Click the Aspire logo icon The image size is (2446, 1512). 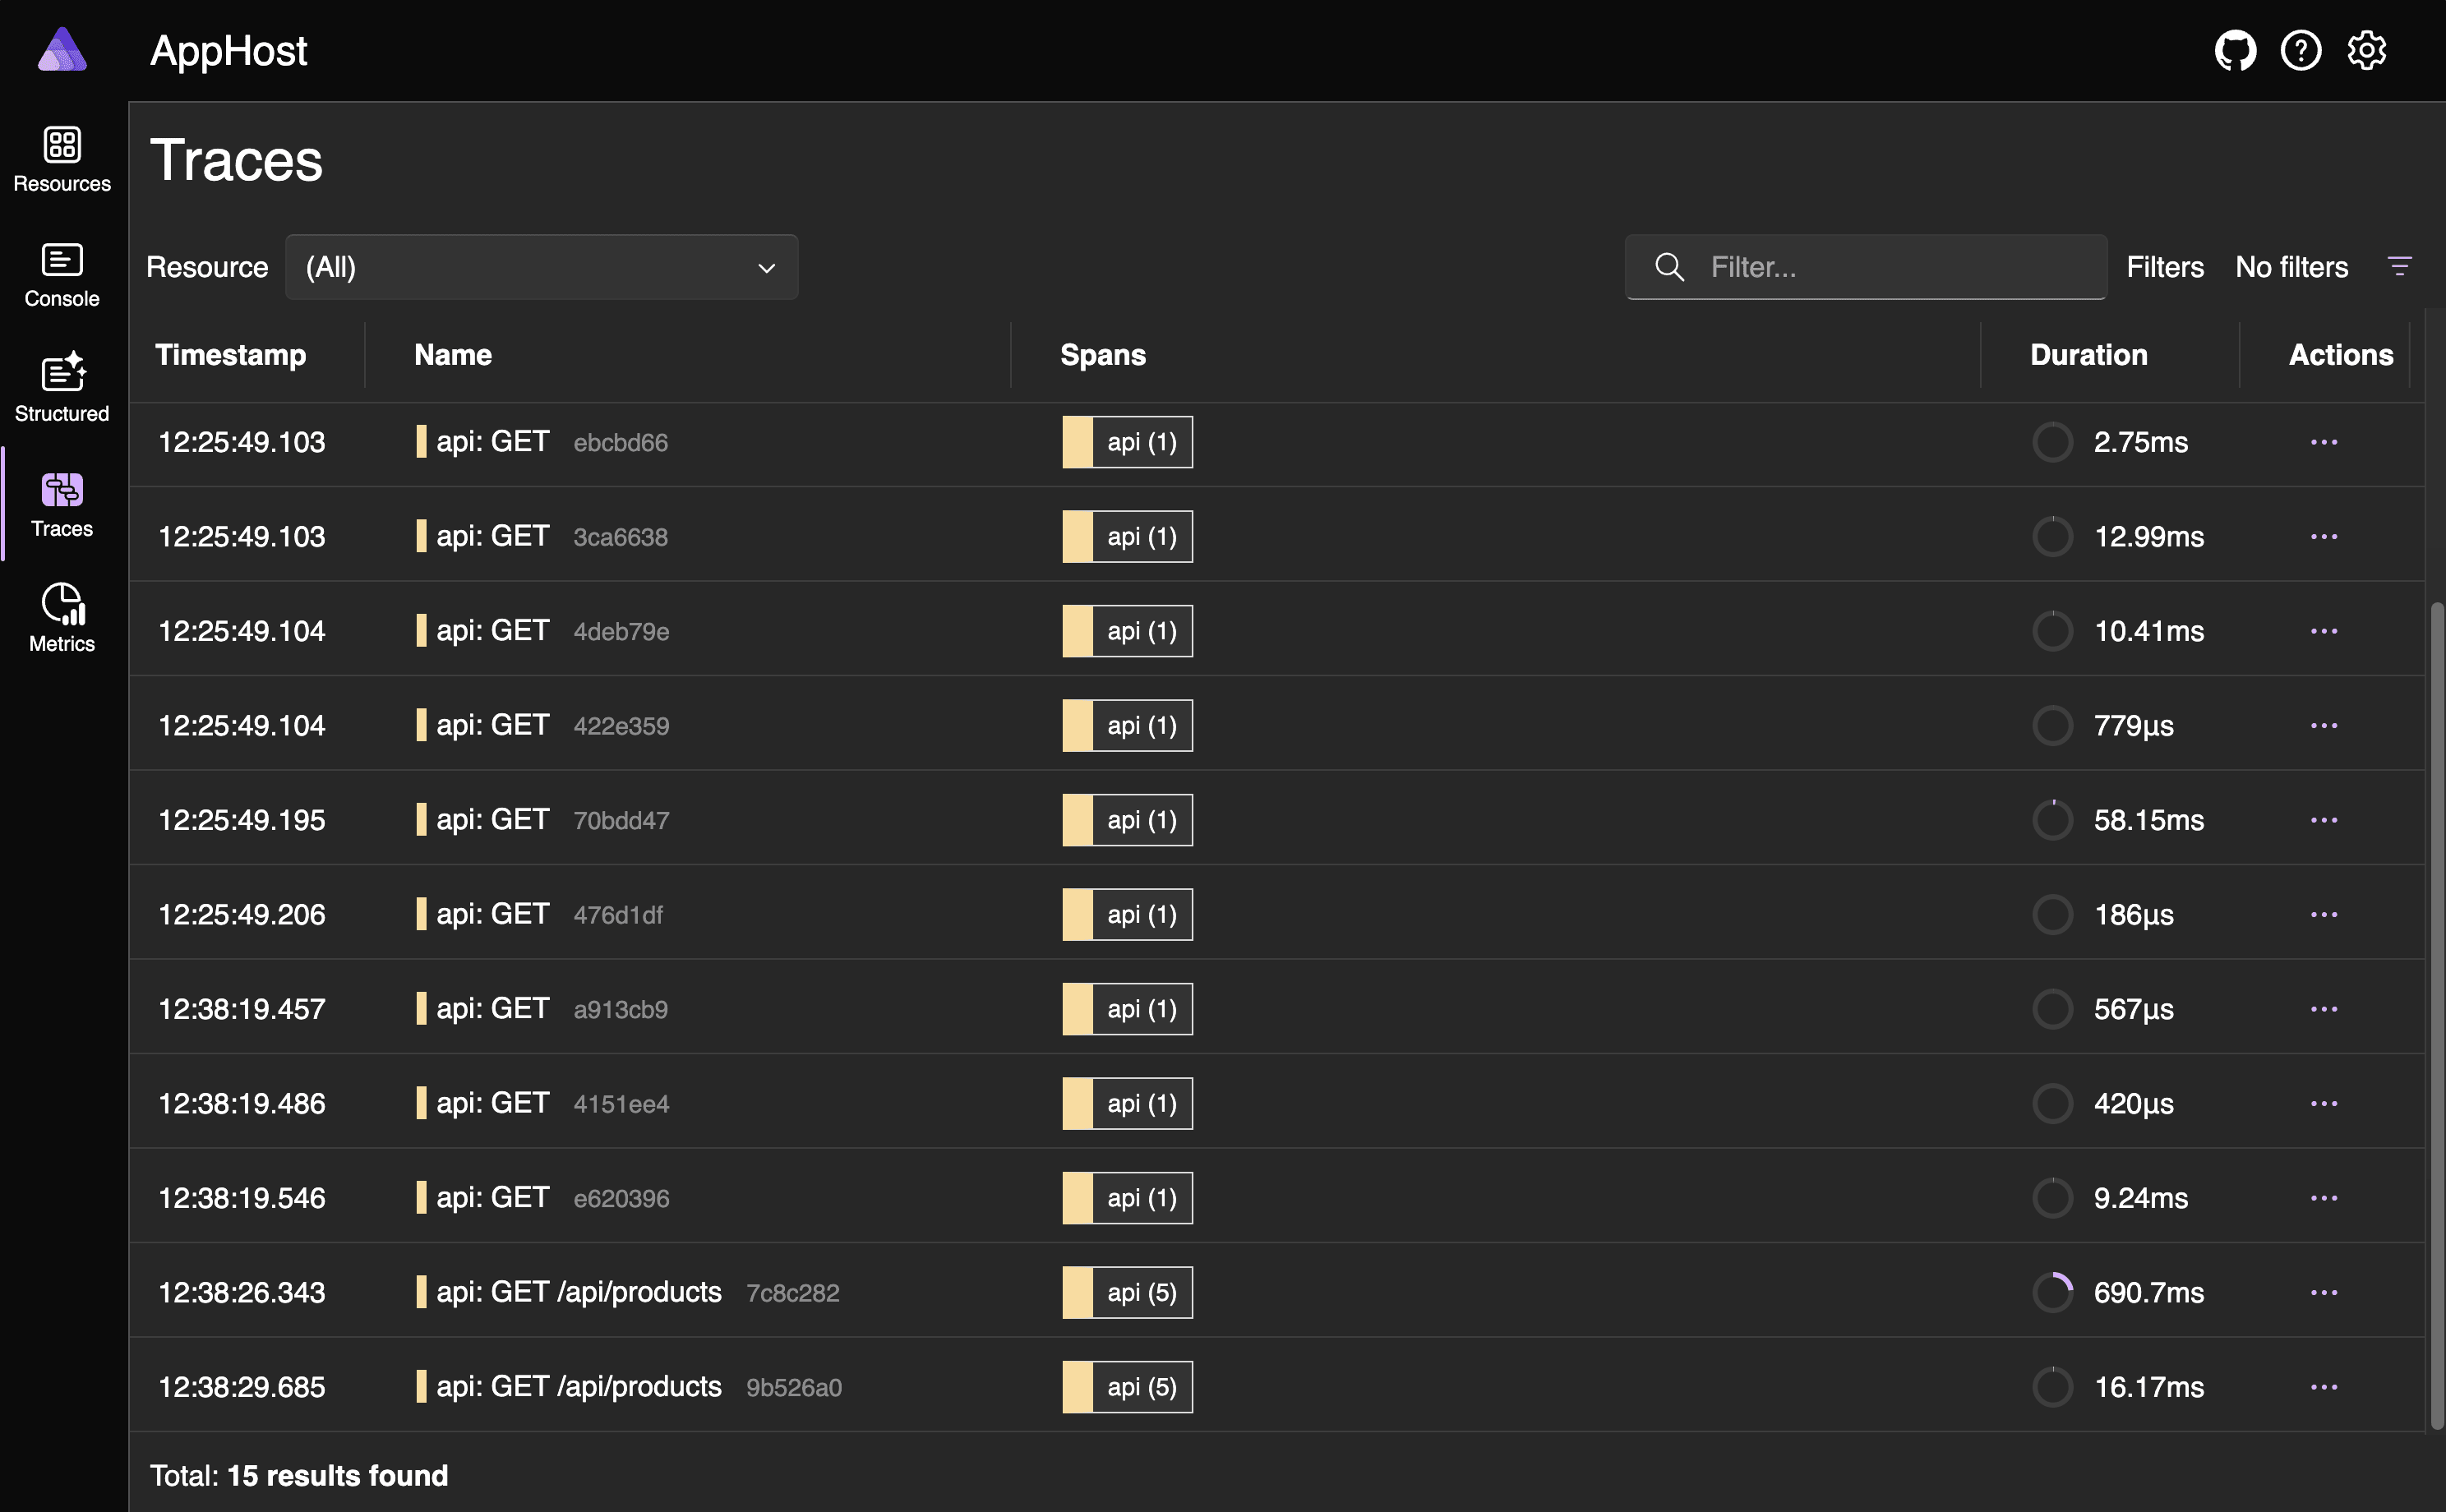coord(62,50)
